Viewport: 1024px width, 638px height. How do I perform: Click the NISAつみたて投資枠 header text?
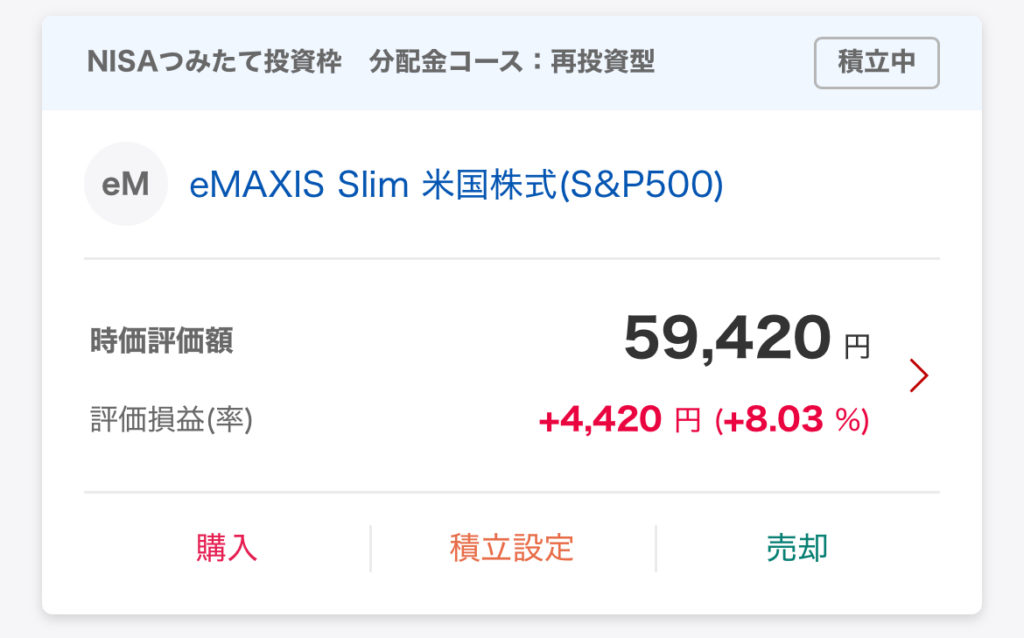(x=215, y=63)
